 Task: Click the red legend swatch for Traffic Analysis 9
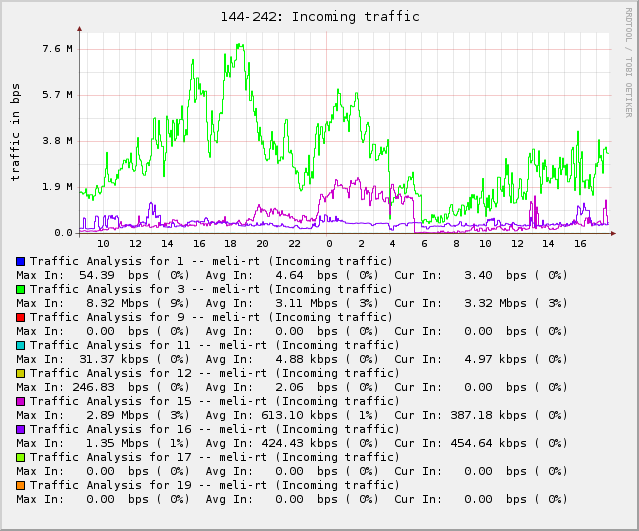click(x=20, y=317)
